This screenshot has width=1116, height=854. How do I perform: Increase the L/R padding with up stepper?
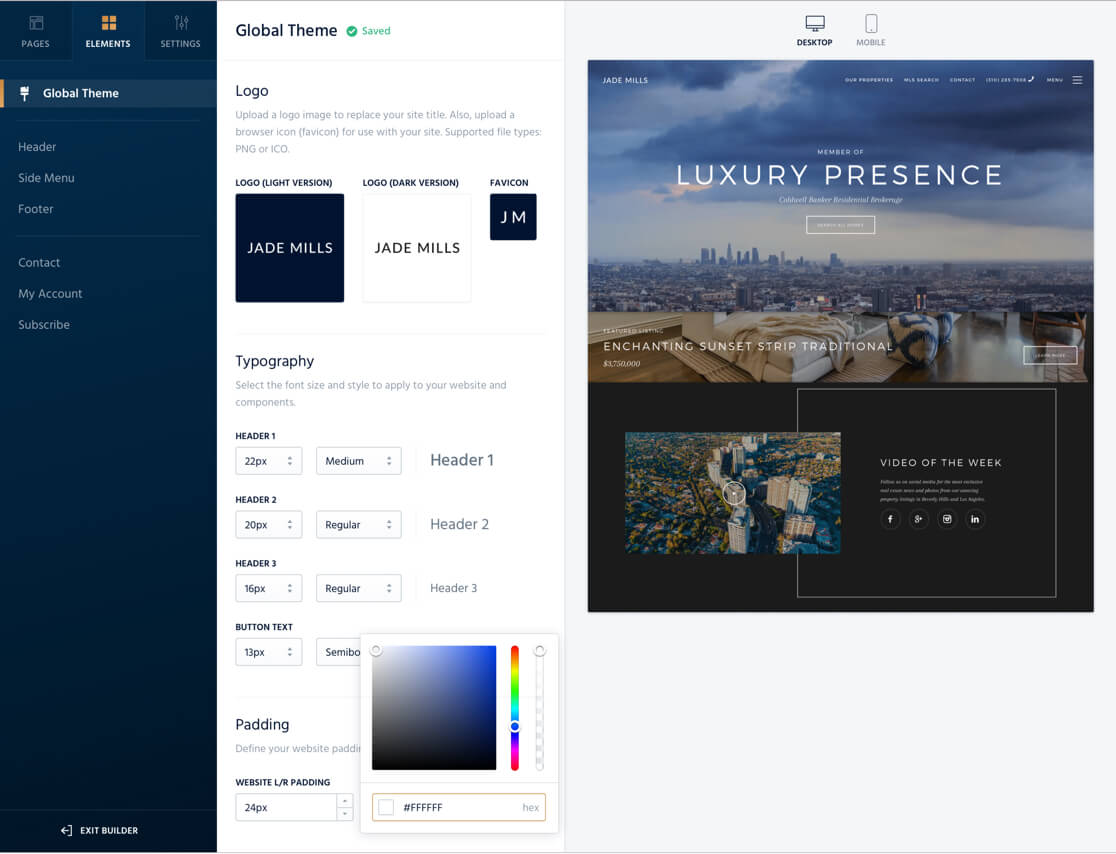point(345,801)
